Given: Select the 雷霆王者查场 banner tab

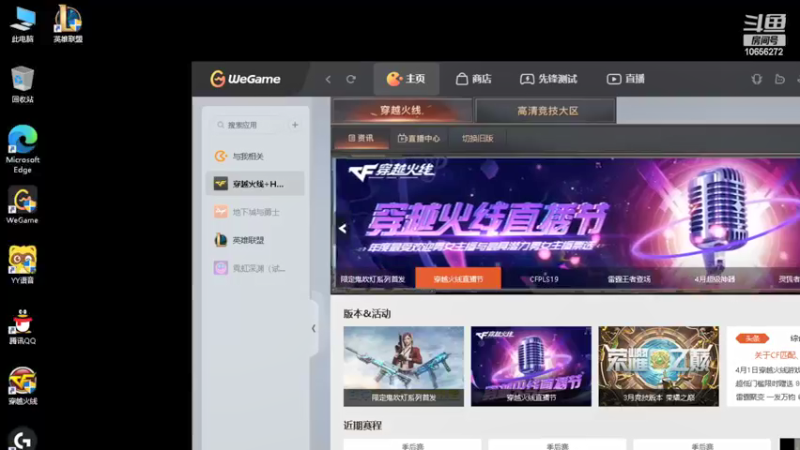Looking at the screenshot, I should [x=629, y=279].
